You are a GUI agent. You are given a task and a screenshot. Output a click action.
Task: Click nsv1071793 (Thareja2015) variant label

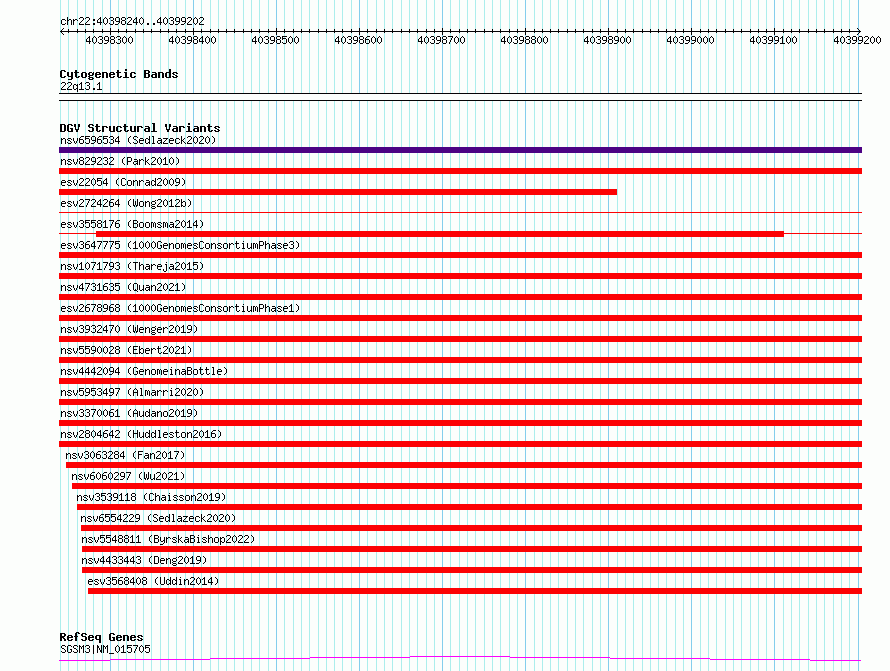point(132,266)
